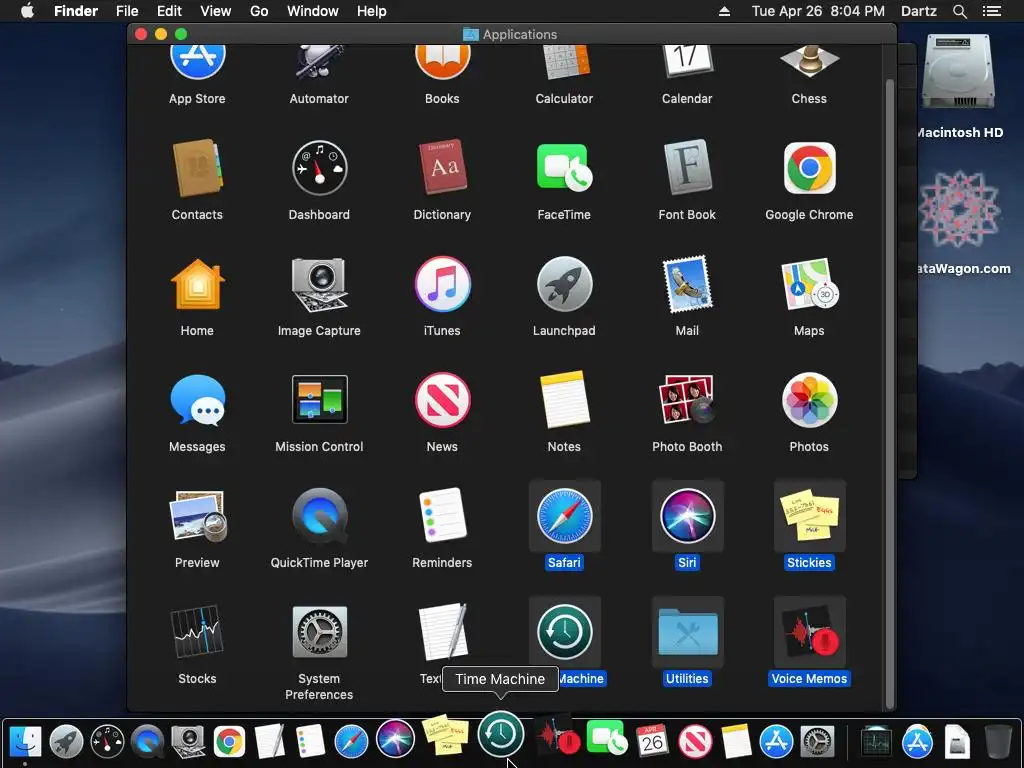Open Google Chrome from the Dock
This screenshot has width=1024, height=768.
pos(229,741)
